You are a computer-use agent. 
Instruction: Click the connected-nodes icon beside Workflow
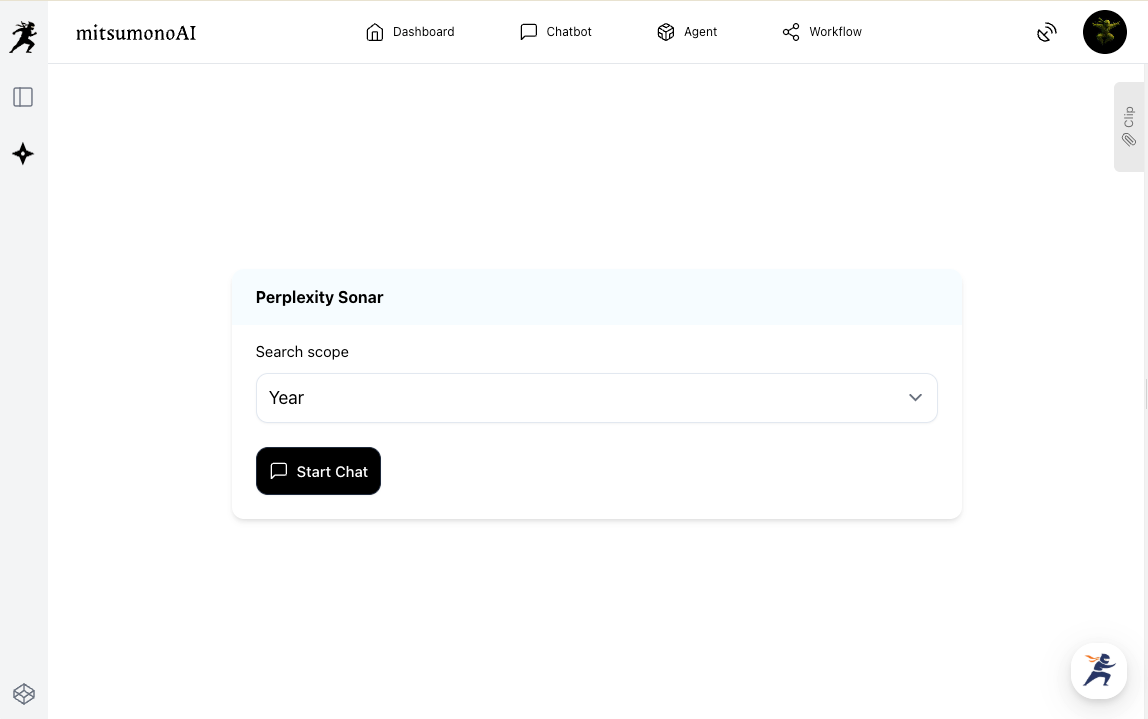[x=791, y=32]
